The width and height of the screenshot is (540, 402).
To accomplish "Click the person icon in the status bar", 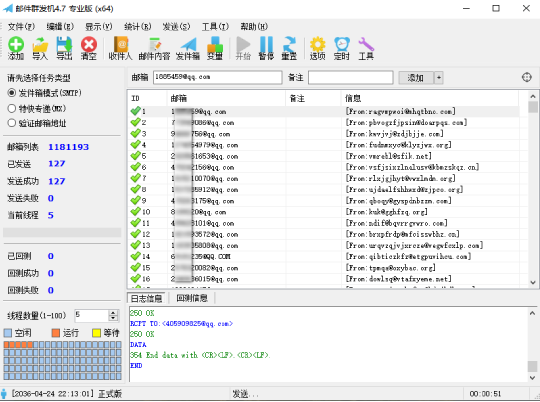I will coord(4,393).
